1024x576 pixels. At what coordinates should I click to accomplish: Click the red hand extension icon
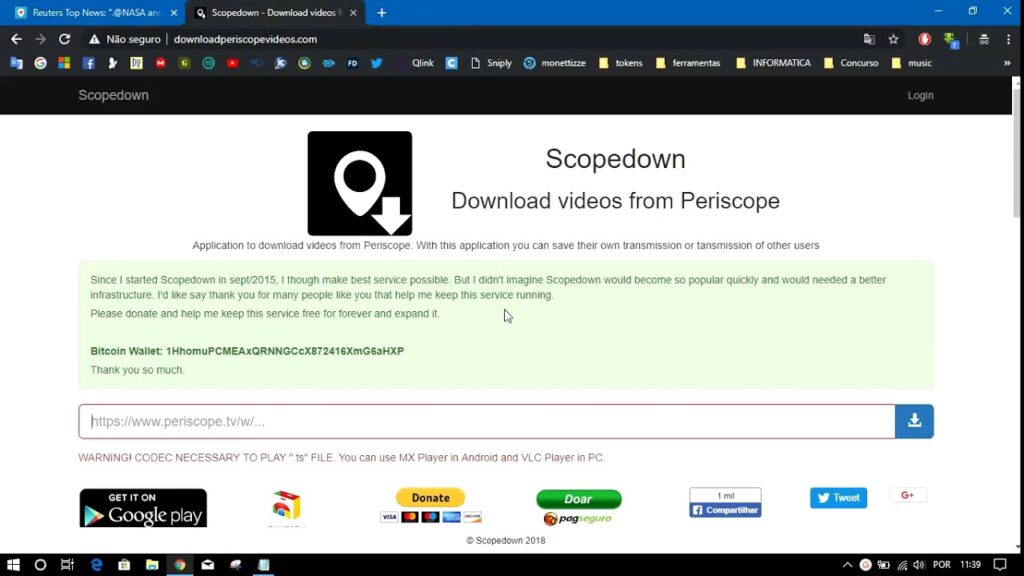[x=925, y=39]
